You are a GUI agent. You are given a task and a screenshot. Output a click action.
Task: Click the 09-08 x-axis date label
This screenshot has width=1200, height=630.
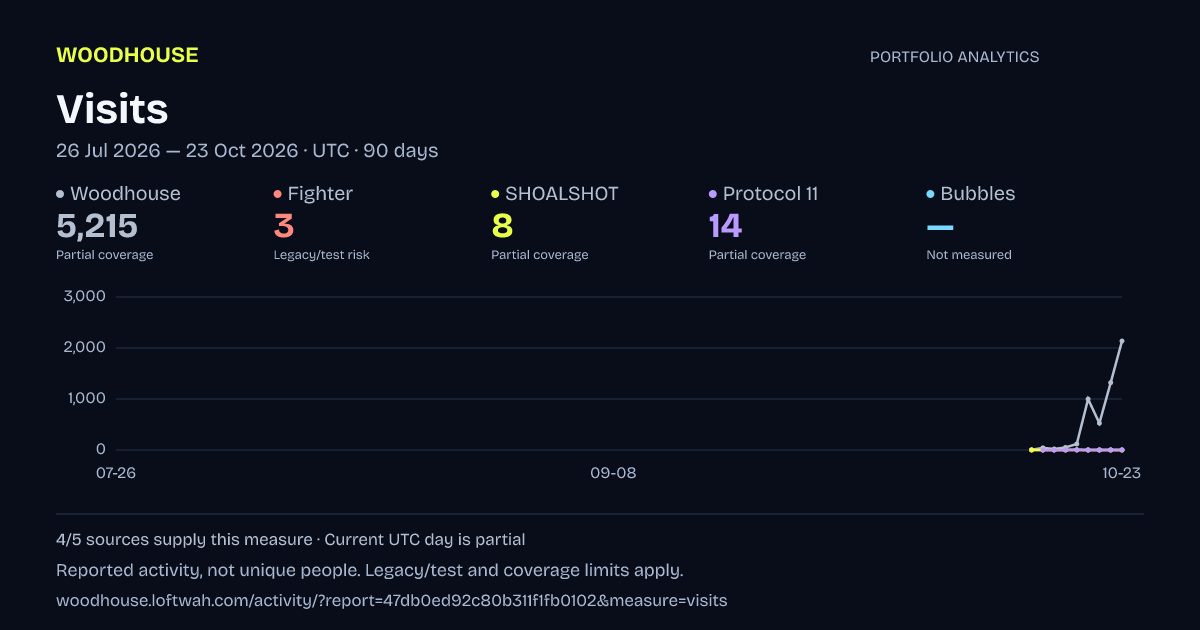coord(613,473)
